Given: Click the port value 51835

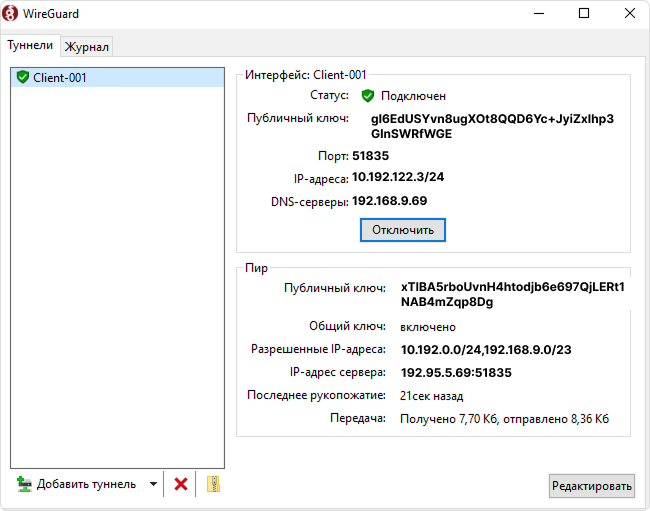Looking at the screenshot, I should pyautogui.click(x=371, y=156).
